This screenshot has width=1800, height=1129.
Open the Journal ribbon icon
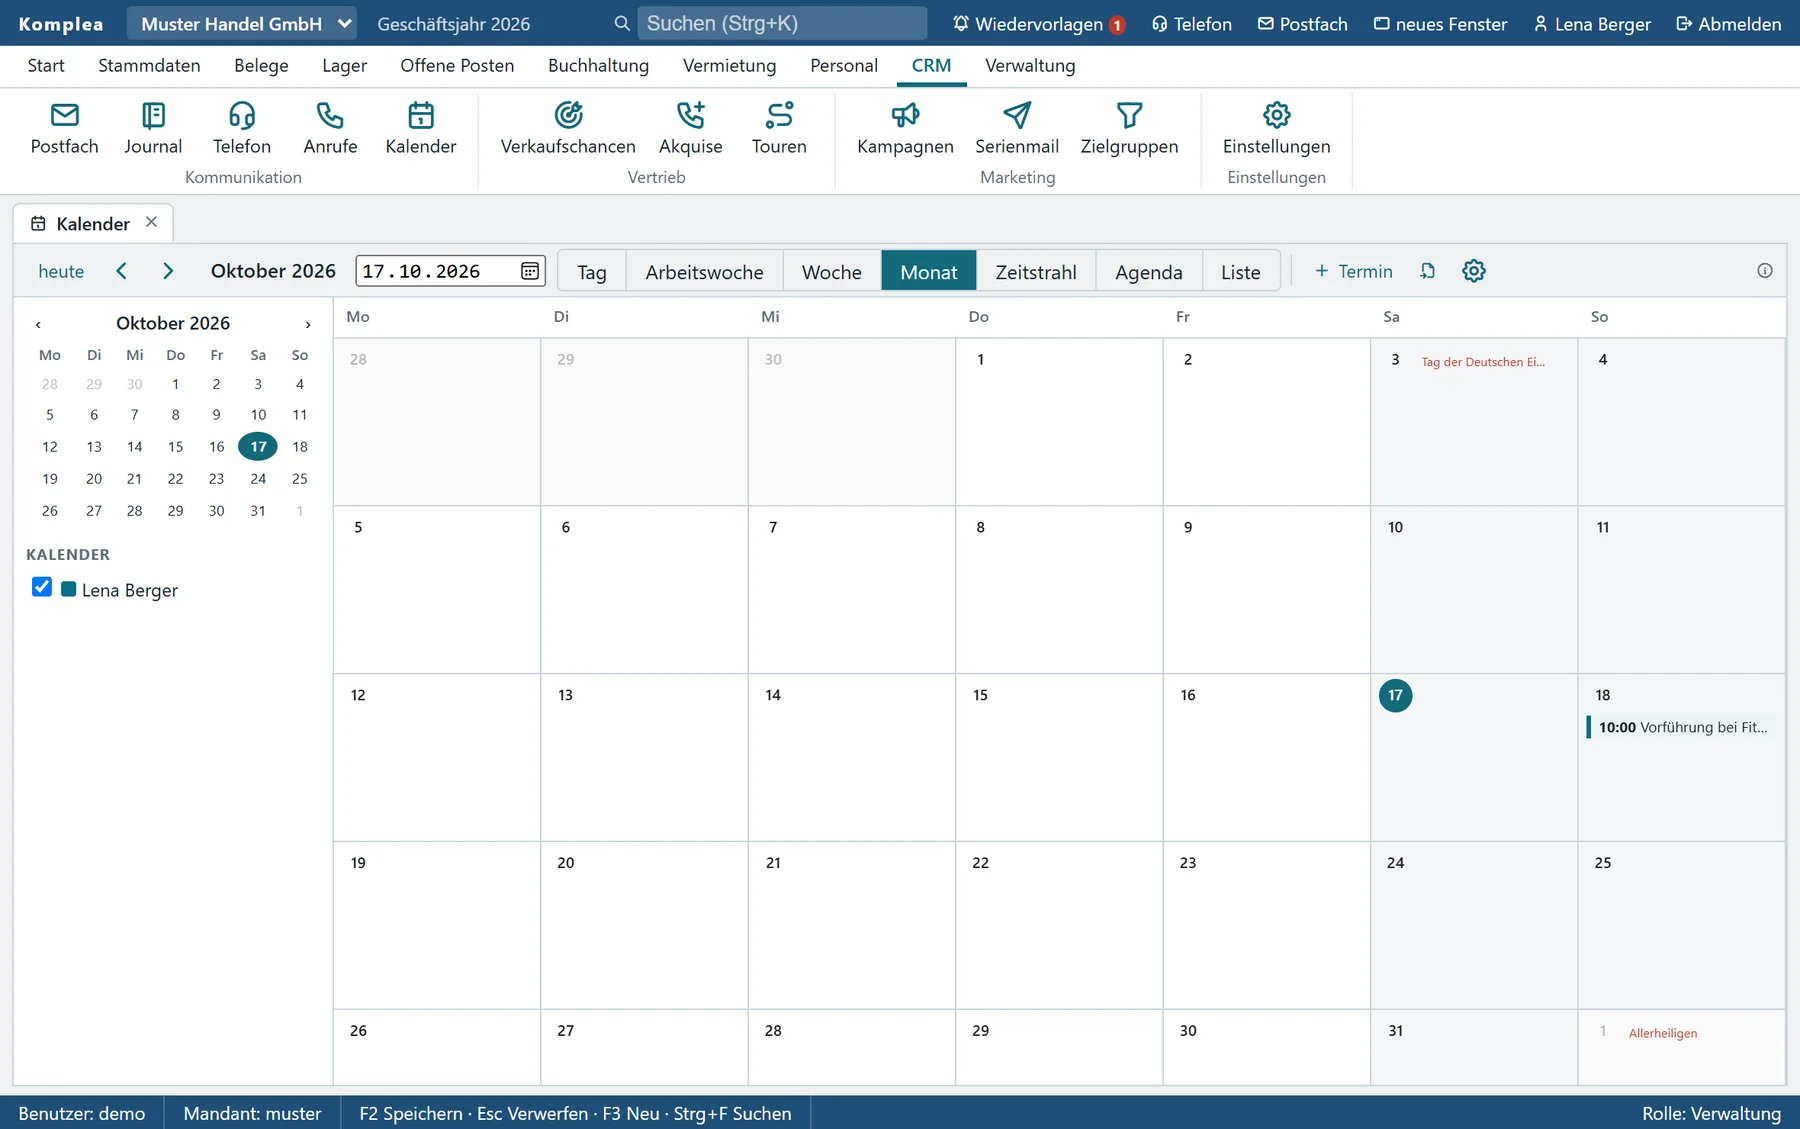(153, 129)
